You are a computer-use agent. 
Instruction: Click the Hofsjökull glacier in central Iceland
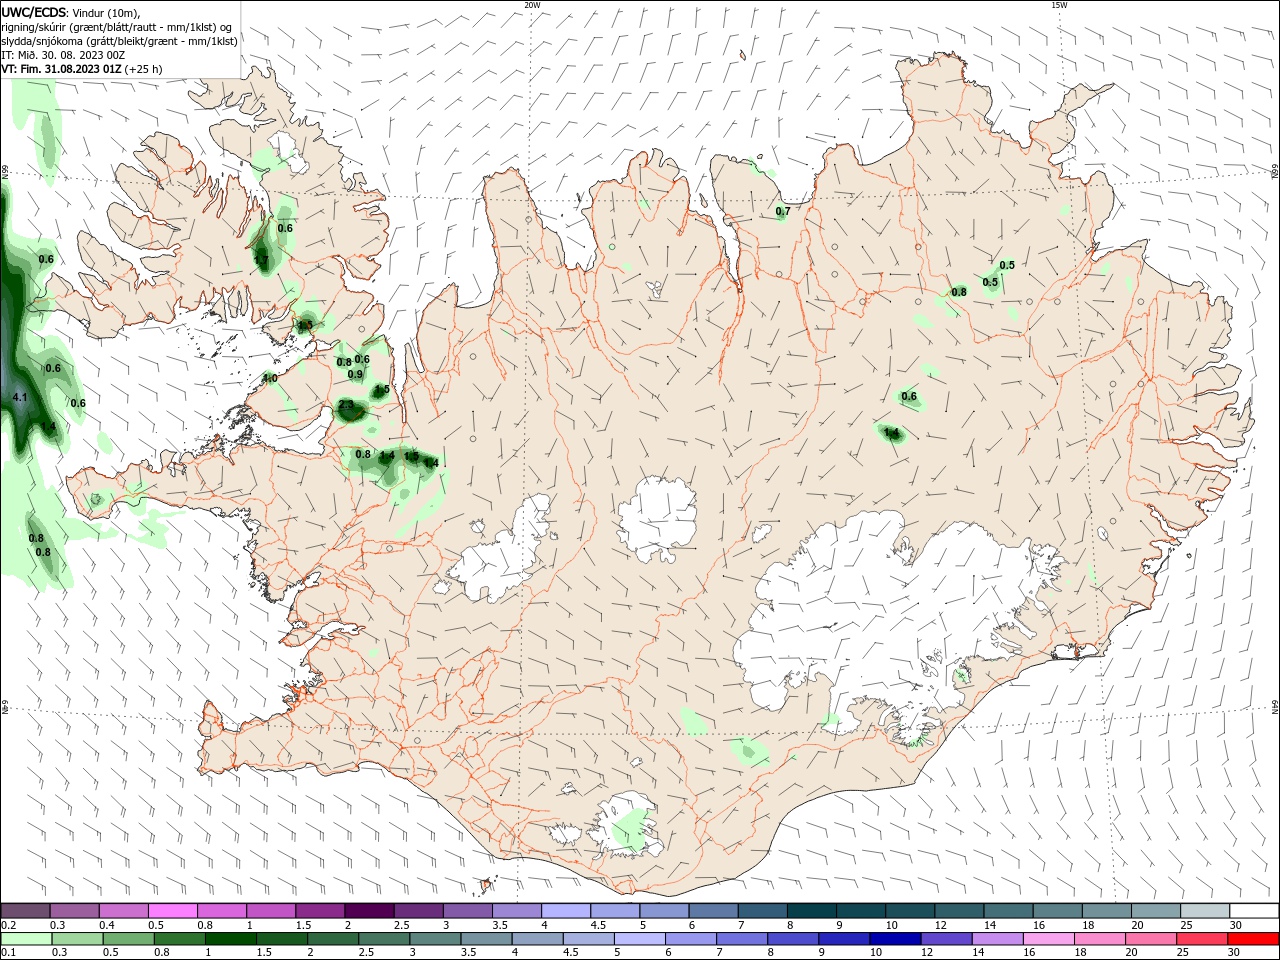click(x=657, y=520)
